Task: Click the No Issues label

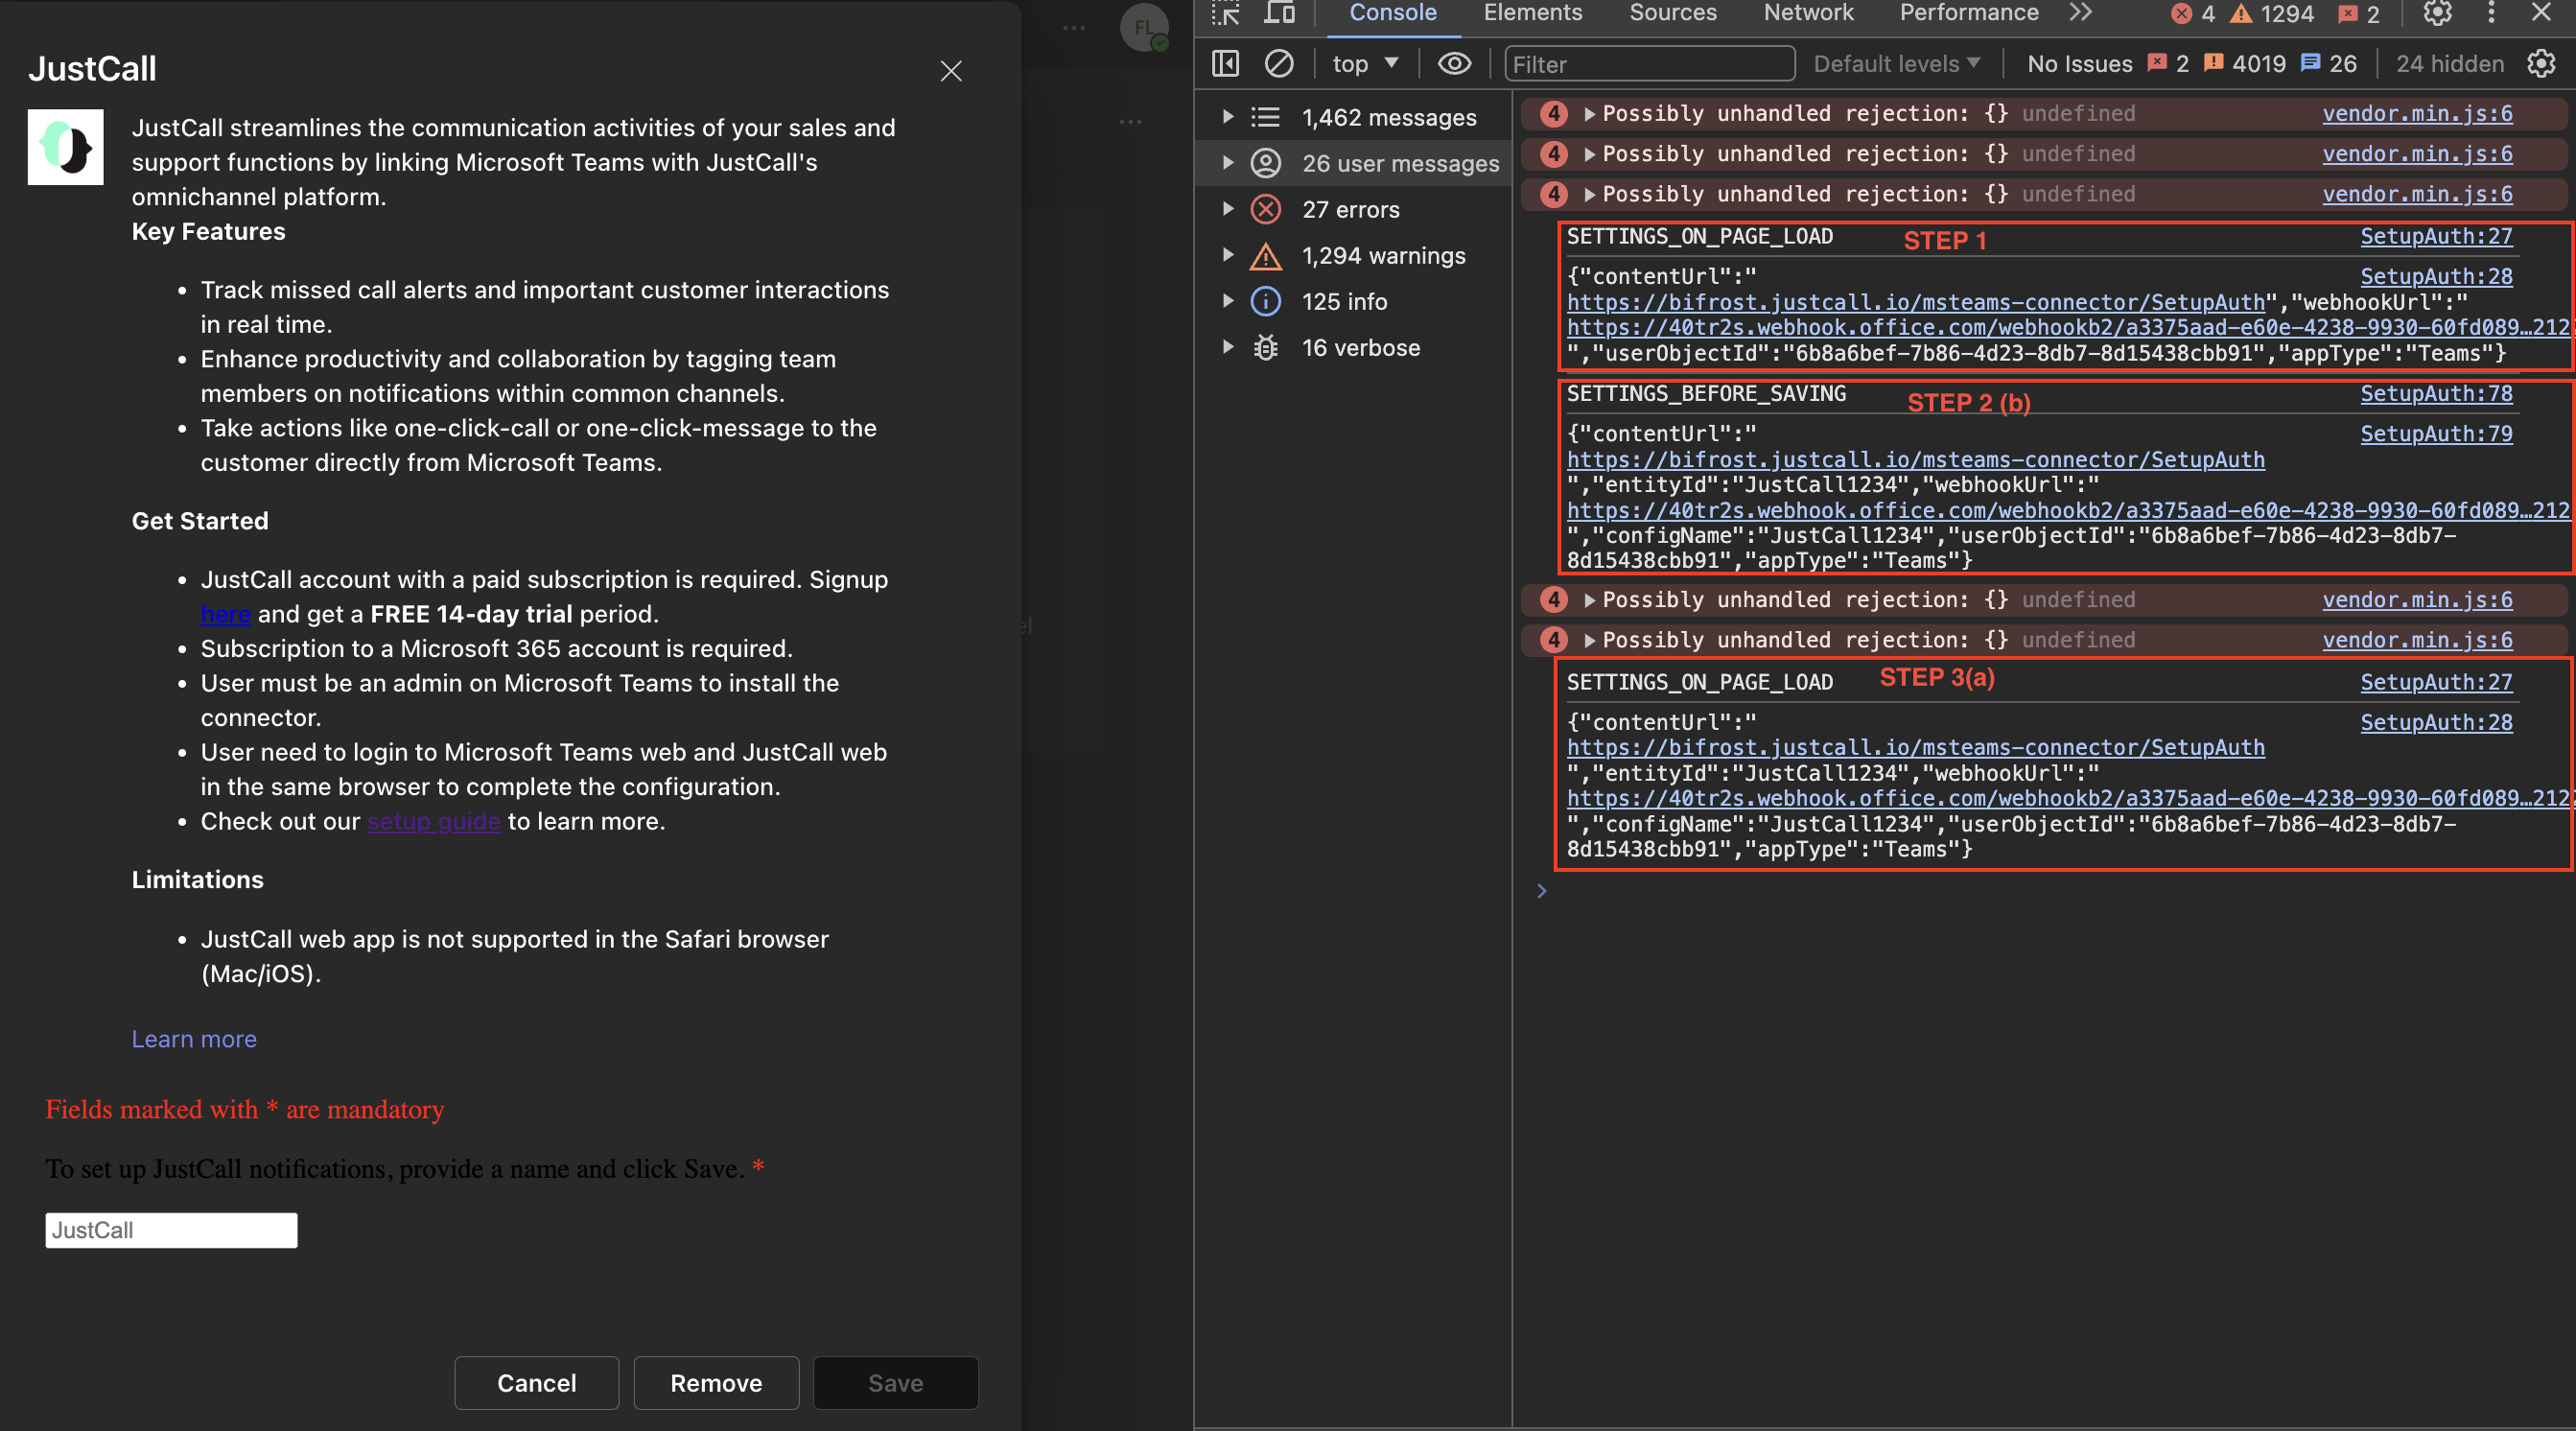Action: click(2080, 64)
